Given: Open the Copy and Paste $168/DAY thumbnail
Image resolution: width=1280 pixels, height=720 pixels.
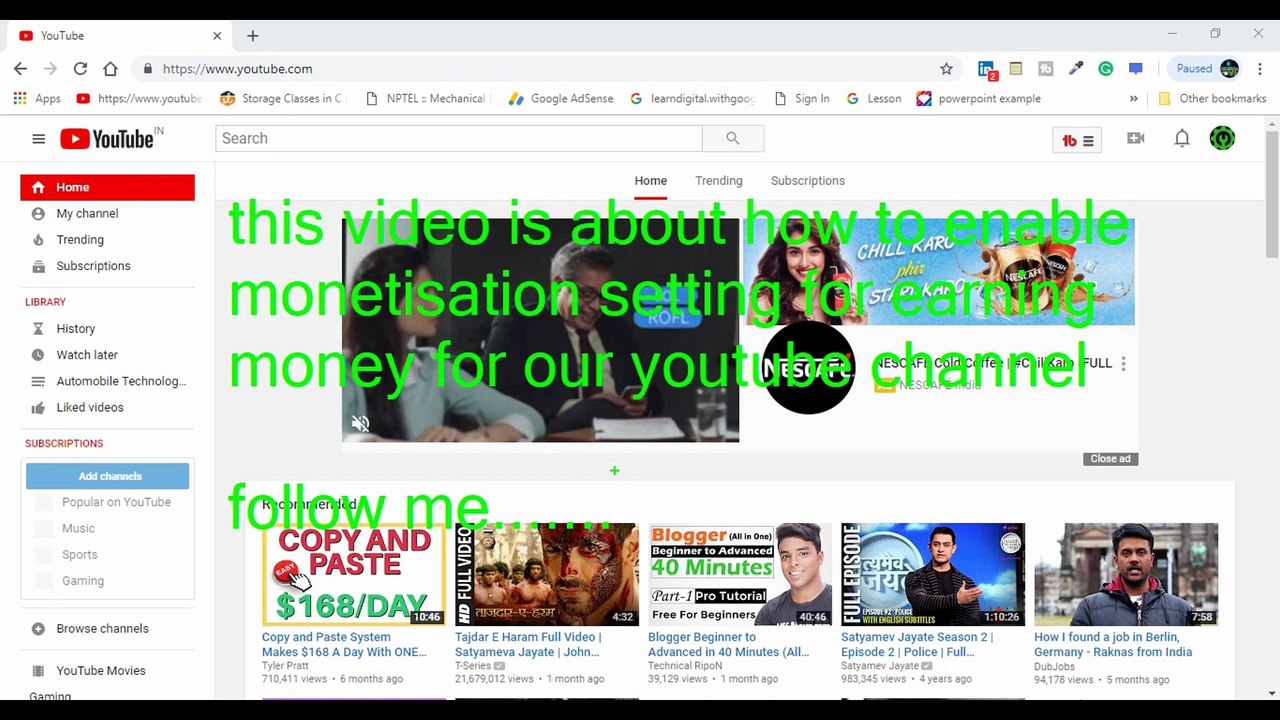Looking at the screenshot, I should [353, 574].
